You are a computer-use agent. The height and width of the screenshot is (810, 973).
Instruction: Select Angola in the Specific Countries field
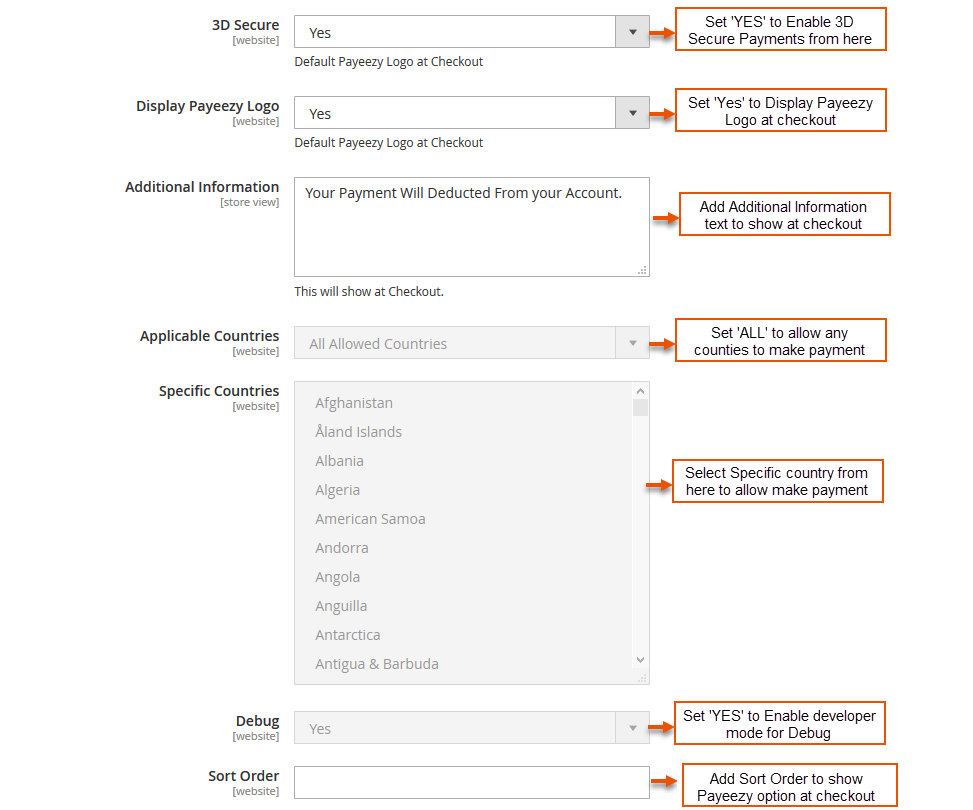tap(337, 576)
